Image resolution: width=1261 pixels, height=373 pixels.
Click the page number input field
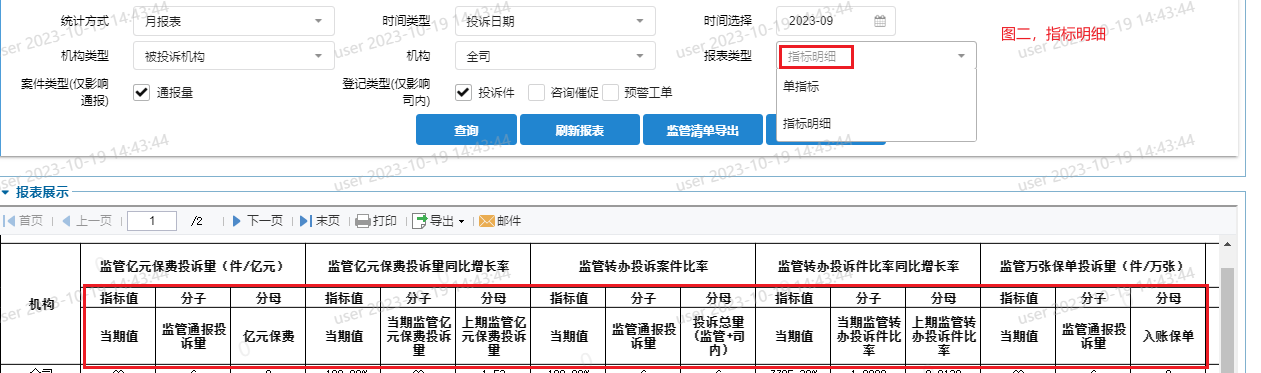click(152, 220)
